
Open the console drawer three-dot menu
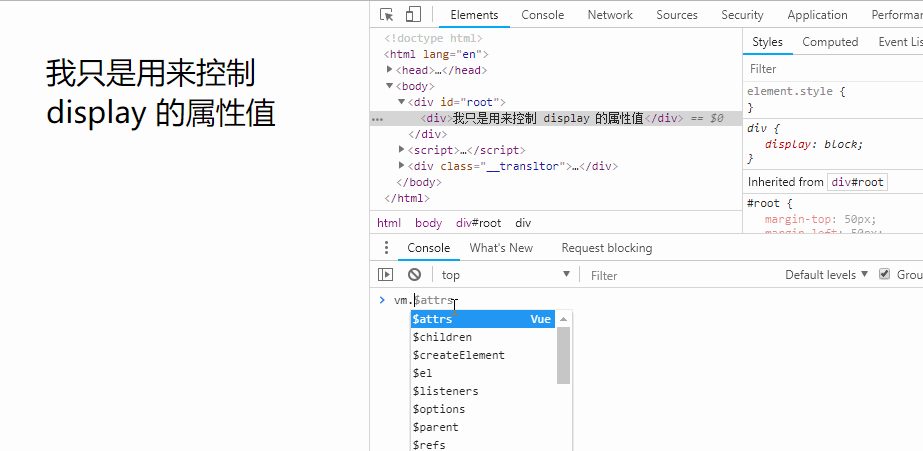tap(386, 248)
